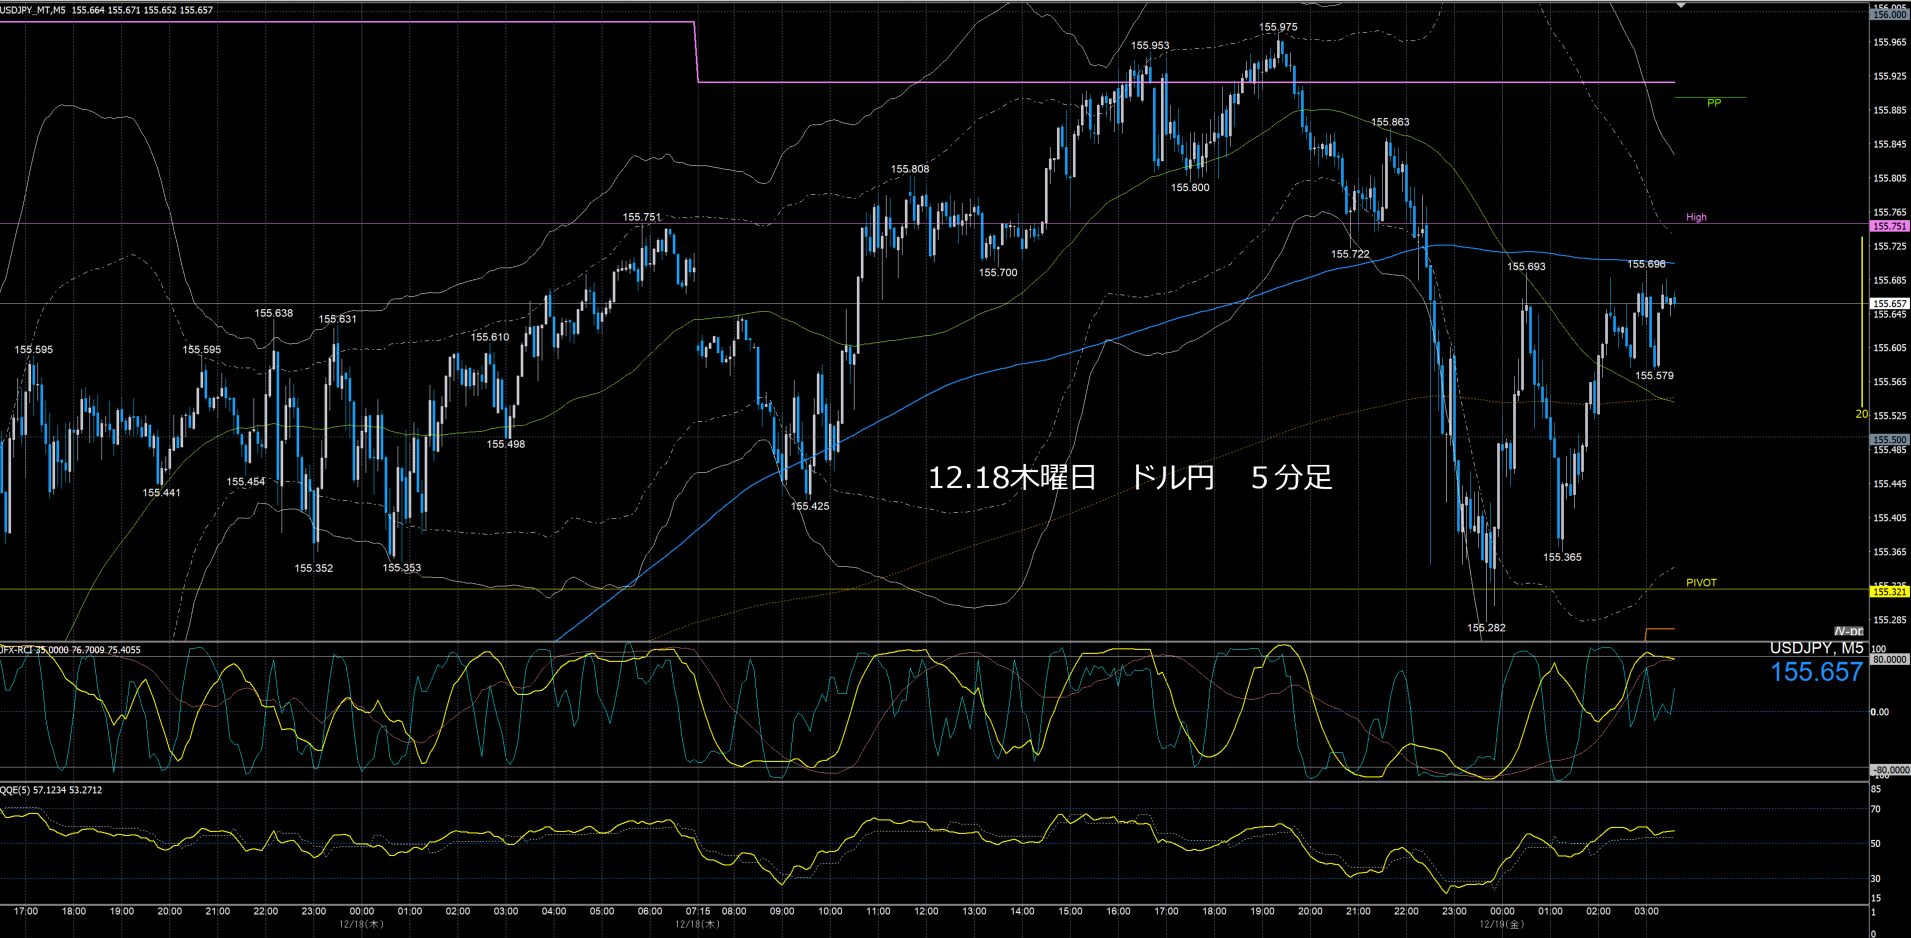1911x938 pixels.
Task: Select the 155.975 swing high price label
Action: click(x=1278, y=28)
